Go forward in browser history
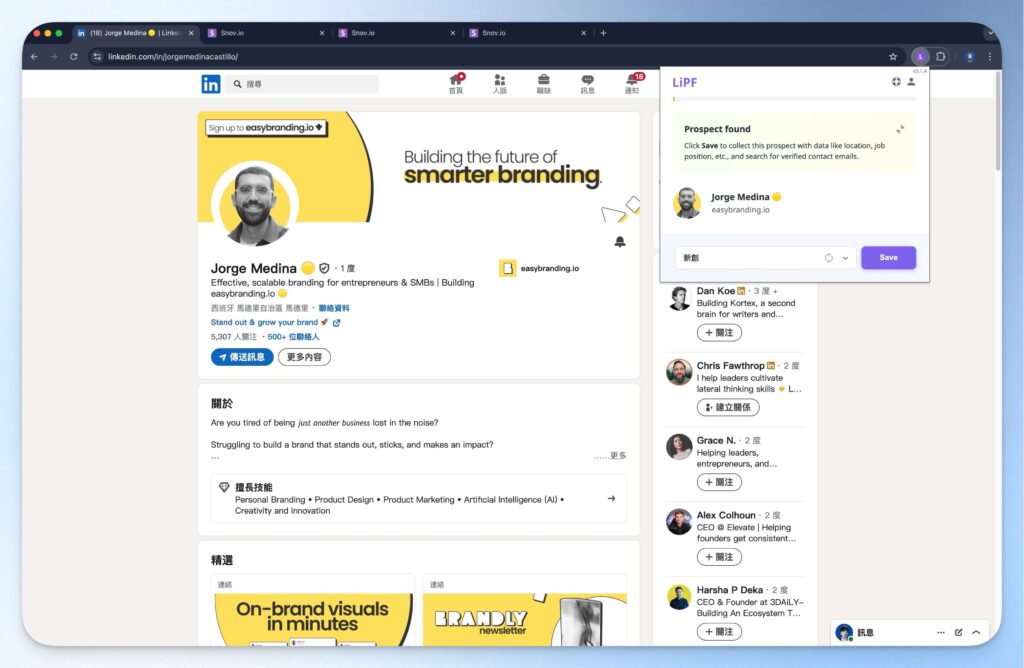 coord(54,57)
